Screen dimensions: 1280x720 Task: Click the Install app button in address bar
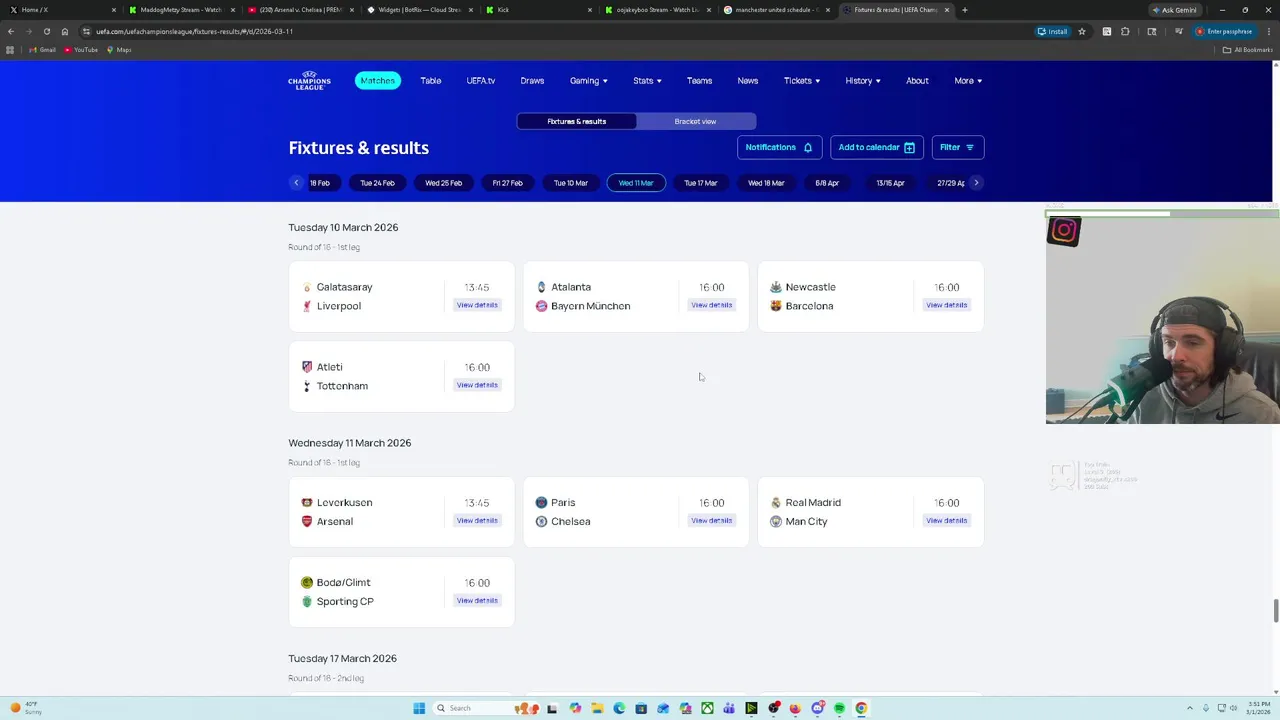coord(1052,31)
